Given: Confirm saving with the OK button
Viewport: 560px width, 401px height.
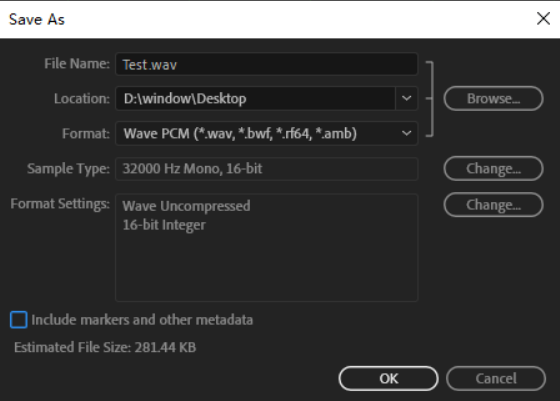Looking at the screenshot, I should pyautogui.click(x=389, y=379).
